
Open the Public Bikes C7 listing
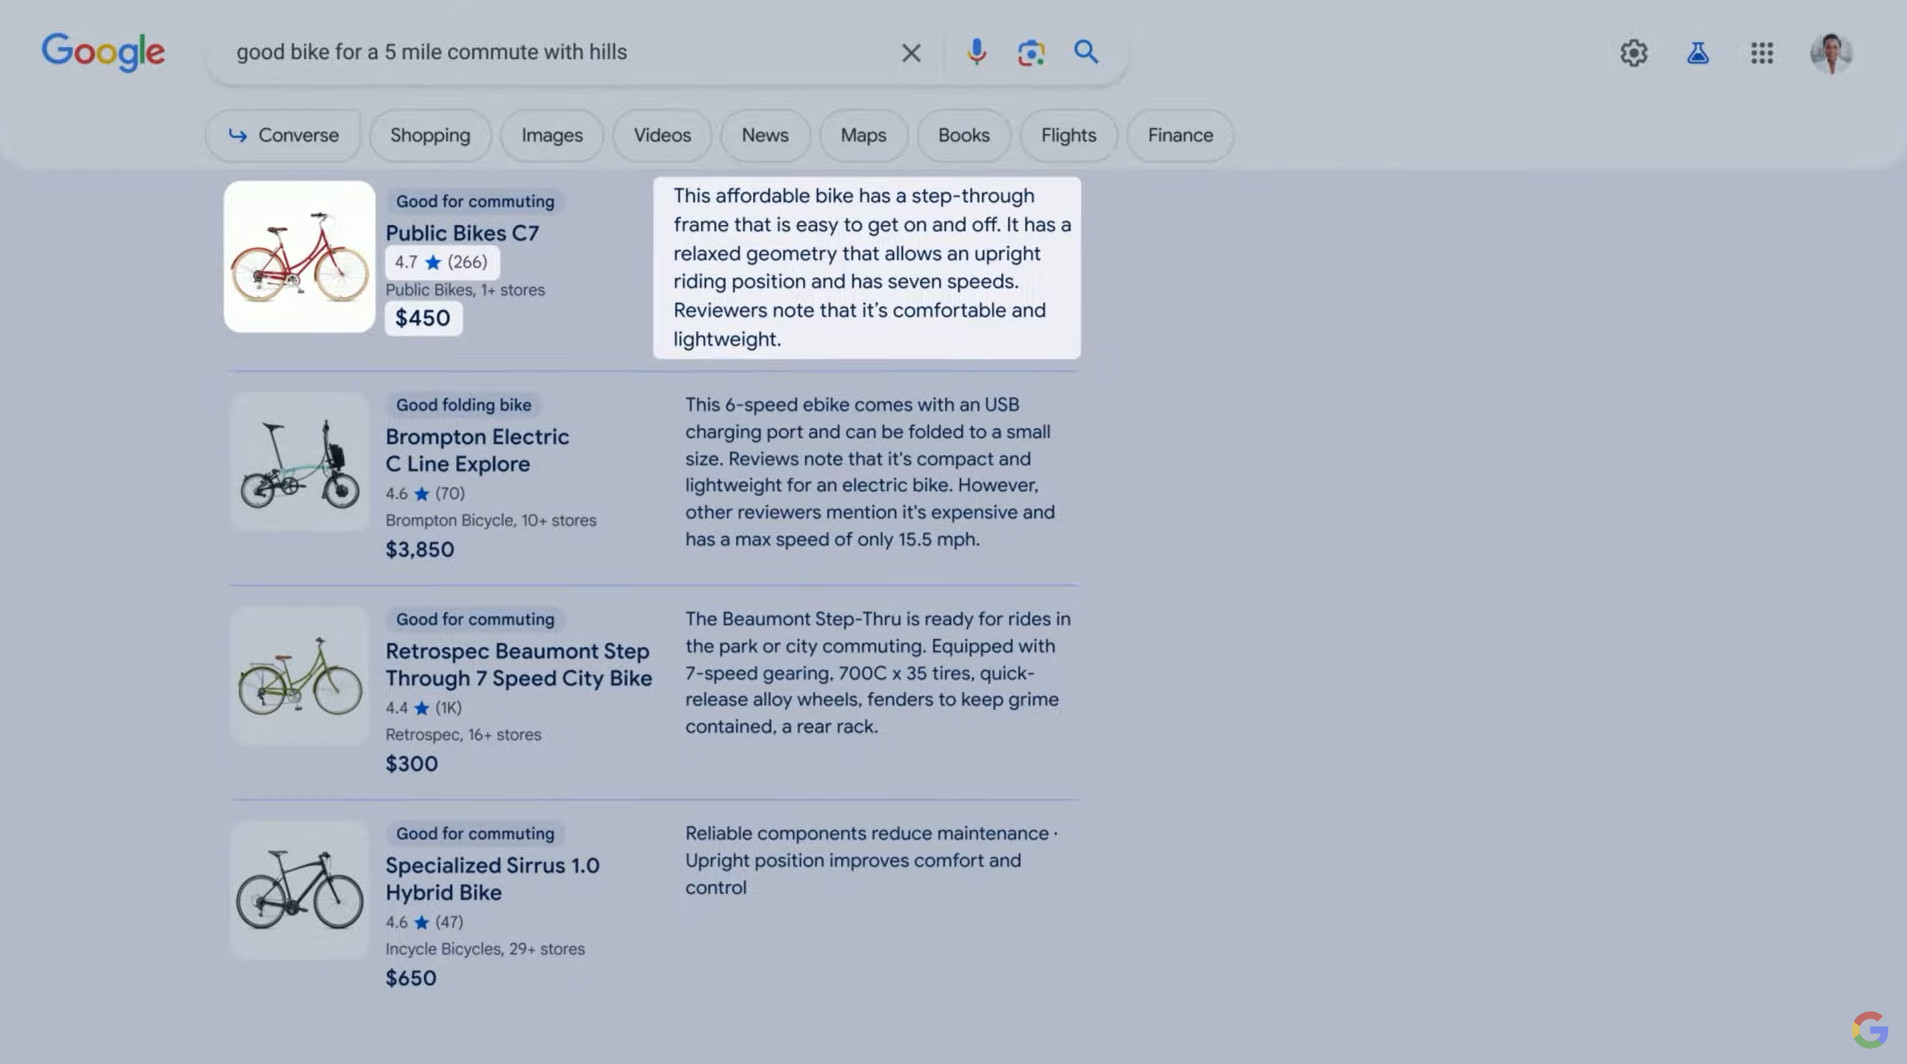pos(462,233)
